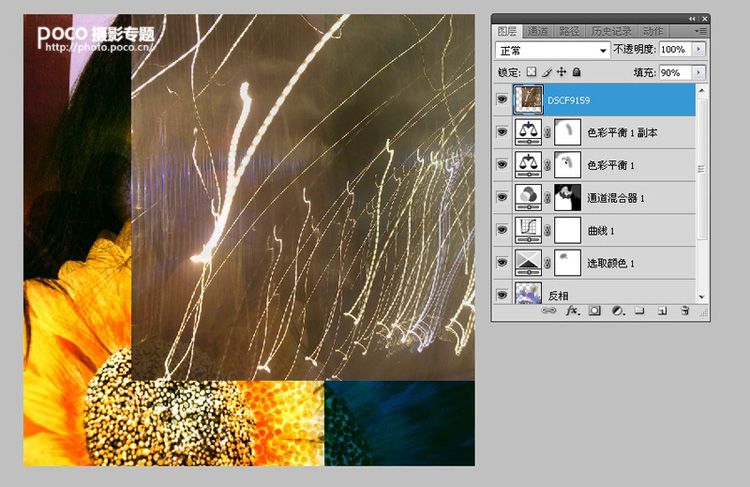Open layers panel options menu

click(701, 31)
